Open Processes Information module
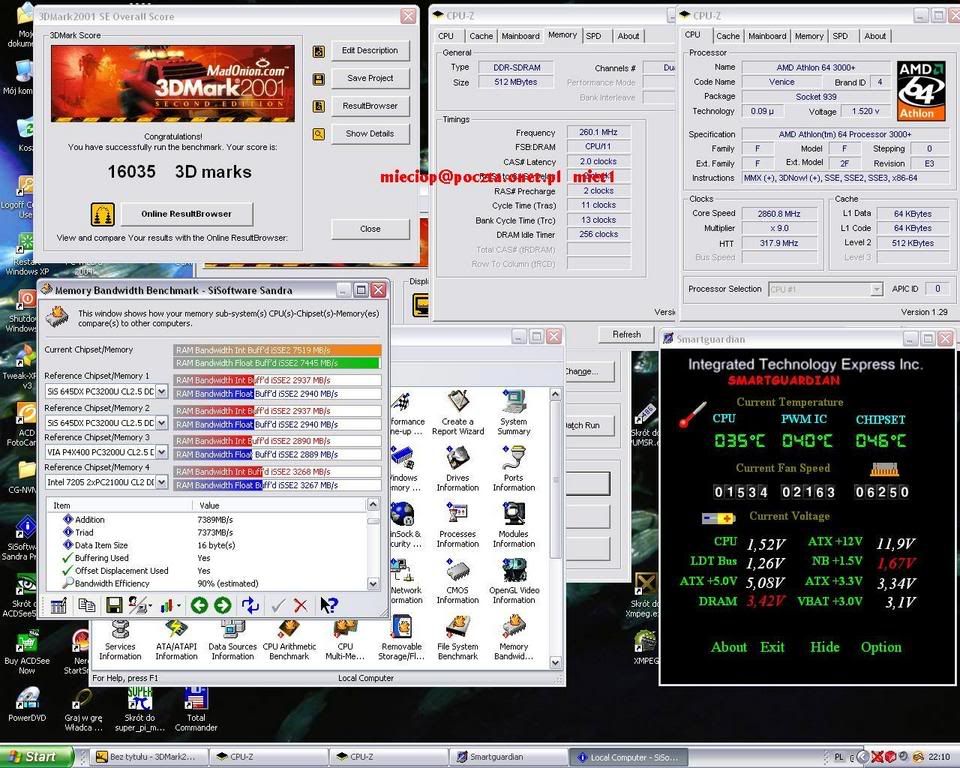This screenshot has width=960, height=768. (x=458, y=525)
